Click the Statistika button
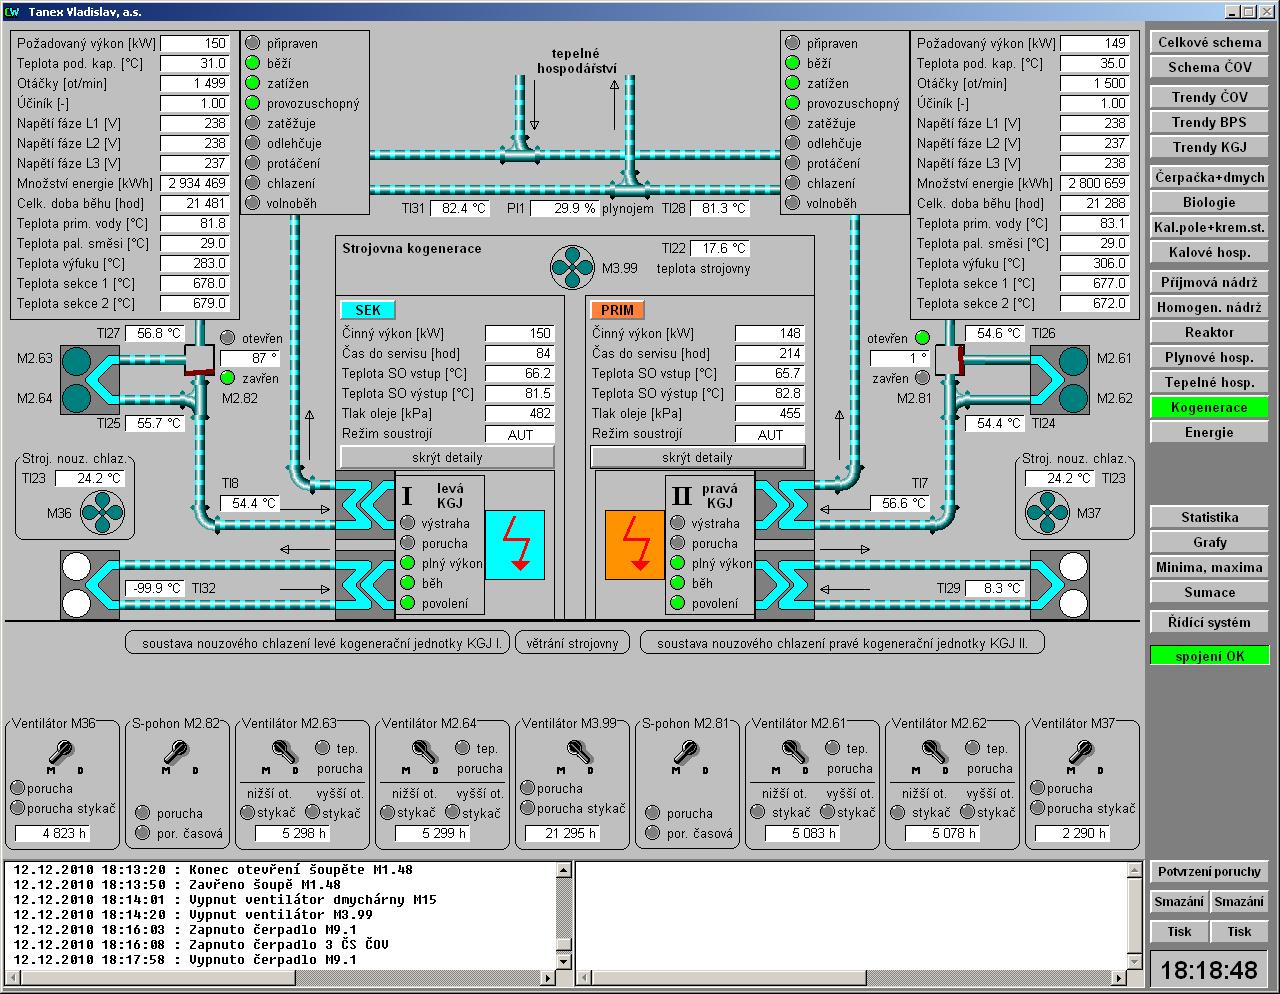The image size is (1280, 994). [1209, 517]
